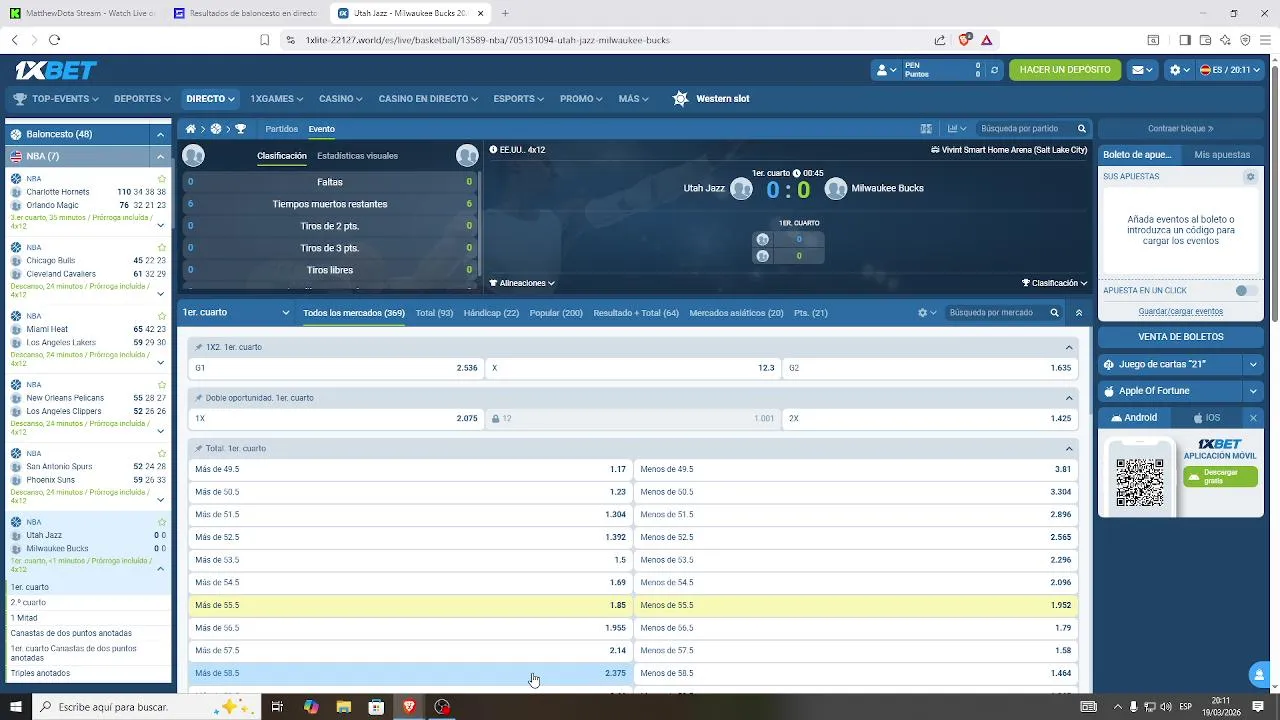Expand the Clasificación dropdown on scoreboard
This screenshot has height=720, width=1280.
pyautogui.click(x=1054, y=283)
